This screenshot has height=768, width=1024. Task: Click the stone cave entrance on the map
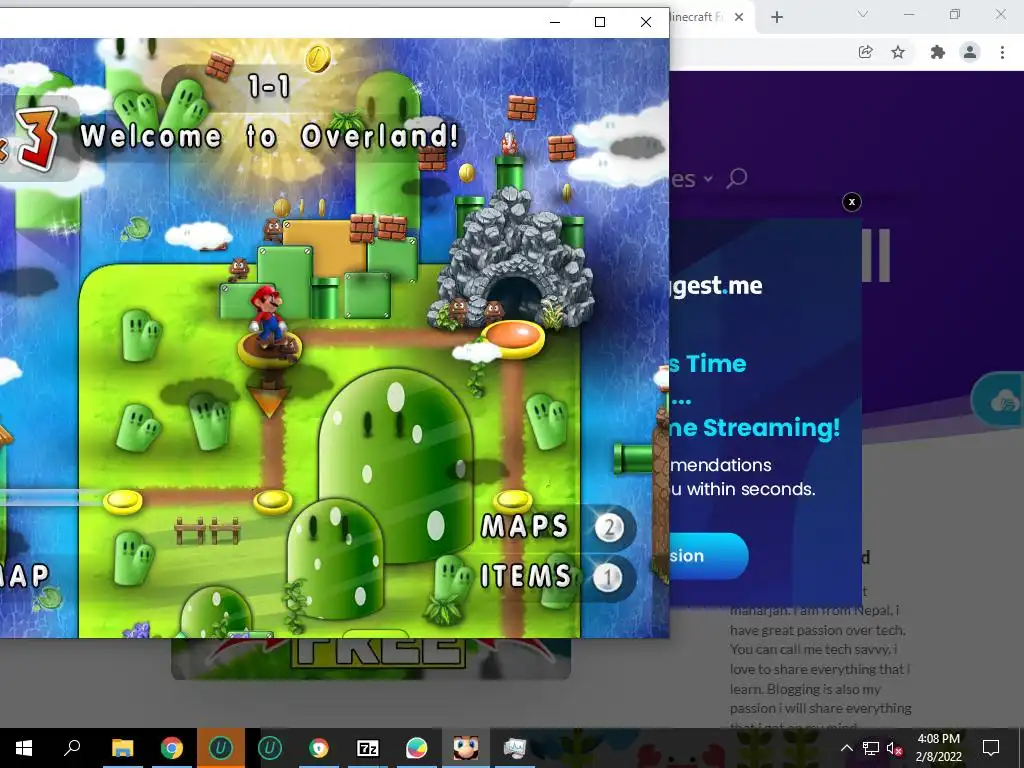tap(514, 296)
